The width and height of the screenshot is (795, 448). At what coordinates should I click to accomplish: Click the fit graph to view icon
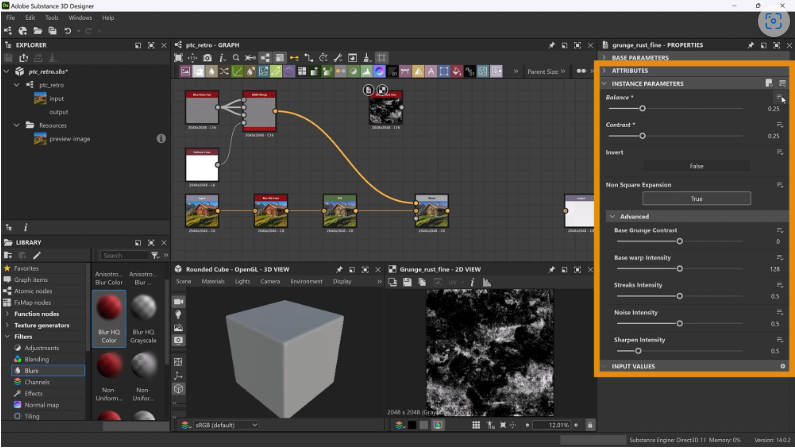click(x=178, y=58)
